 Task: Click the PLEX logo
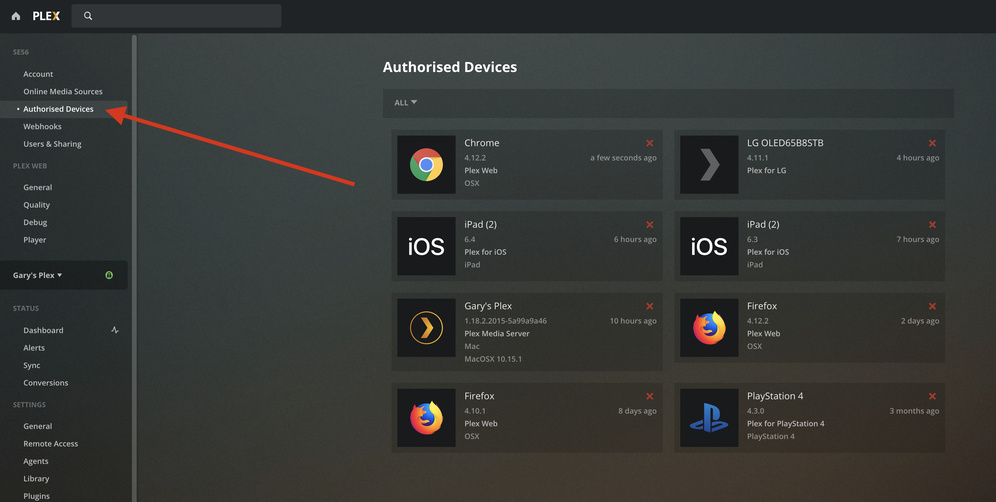coord(46,16)
